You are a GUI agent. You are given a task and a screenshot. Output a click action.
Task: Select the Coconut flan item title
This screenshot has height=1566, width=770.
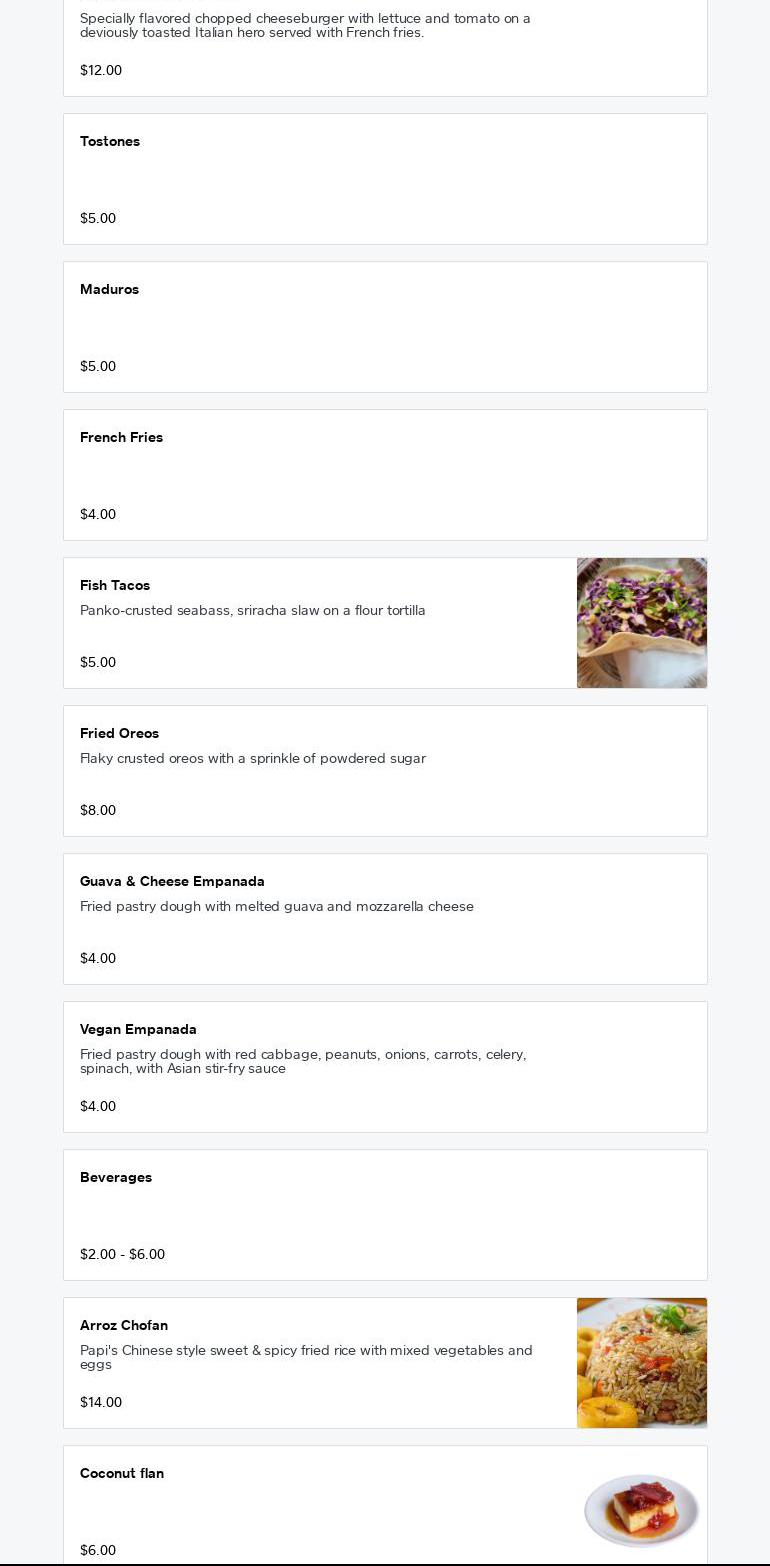click(x=122, y=1474)
